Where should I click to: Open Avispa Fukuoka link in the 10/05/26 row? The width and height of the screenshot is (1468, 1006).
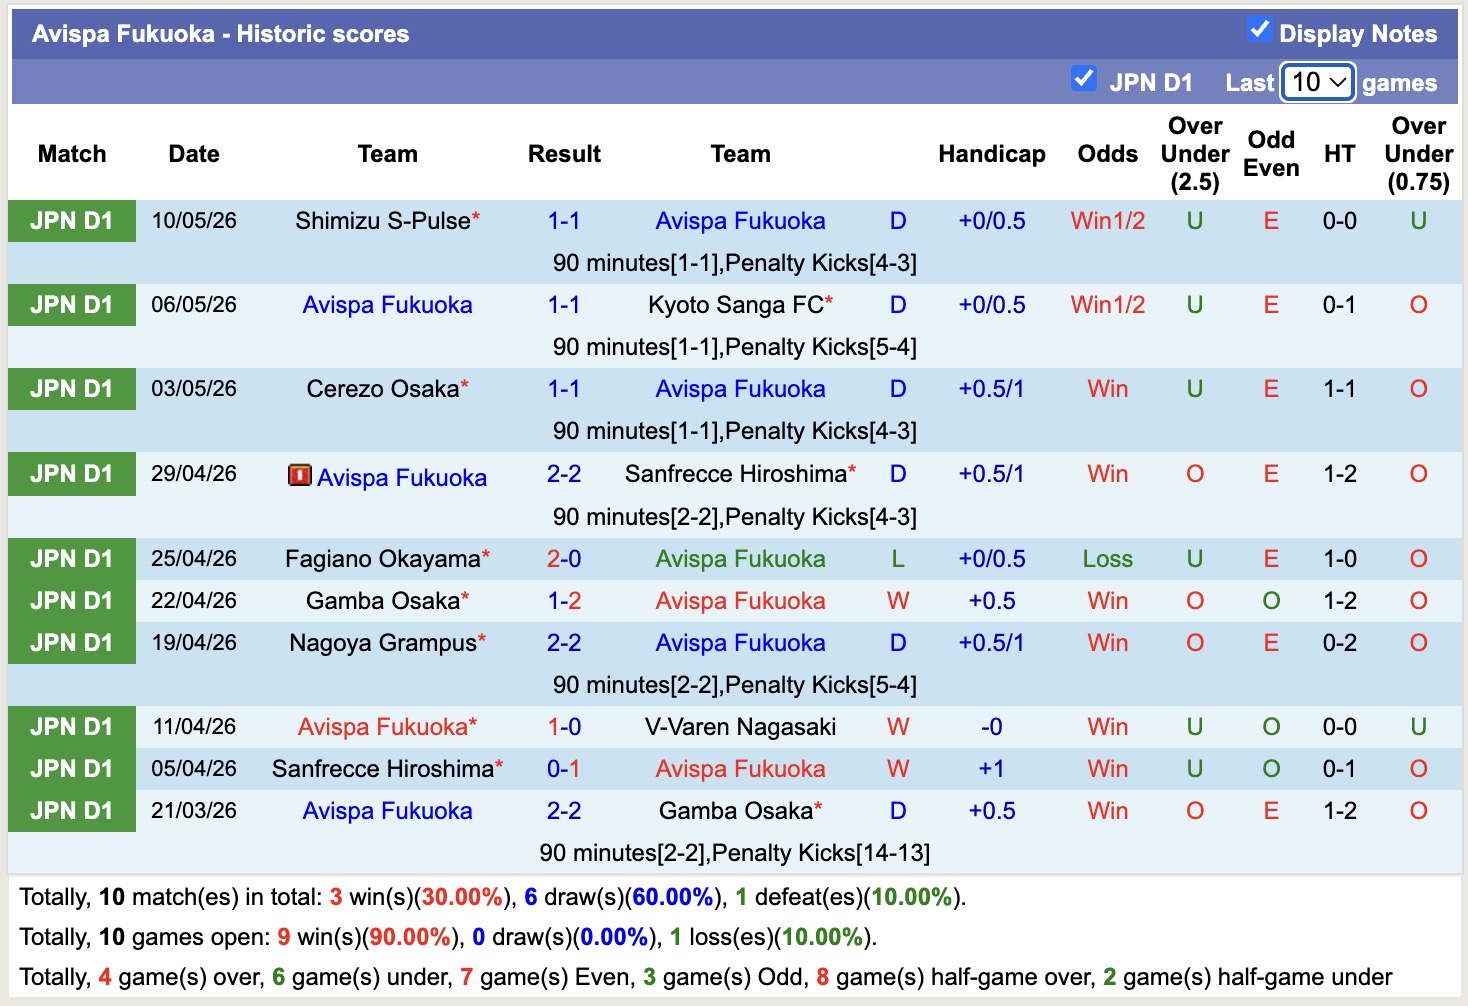click(x=740, y=221)
